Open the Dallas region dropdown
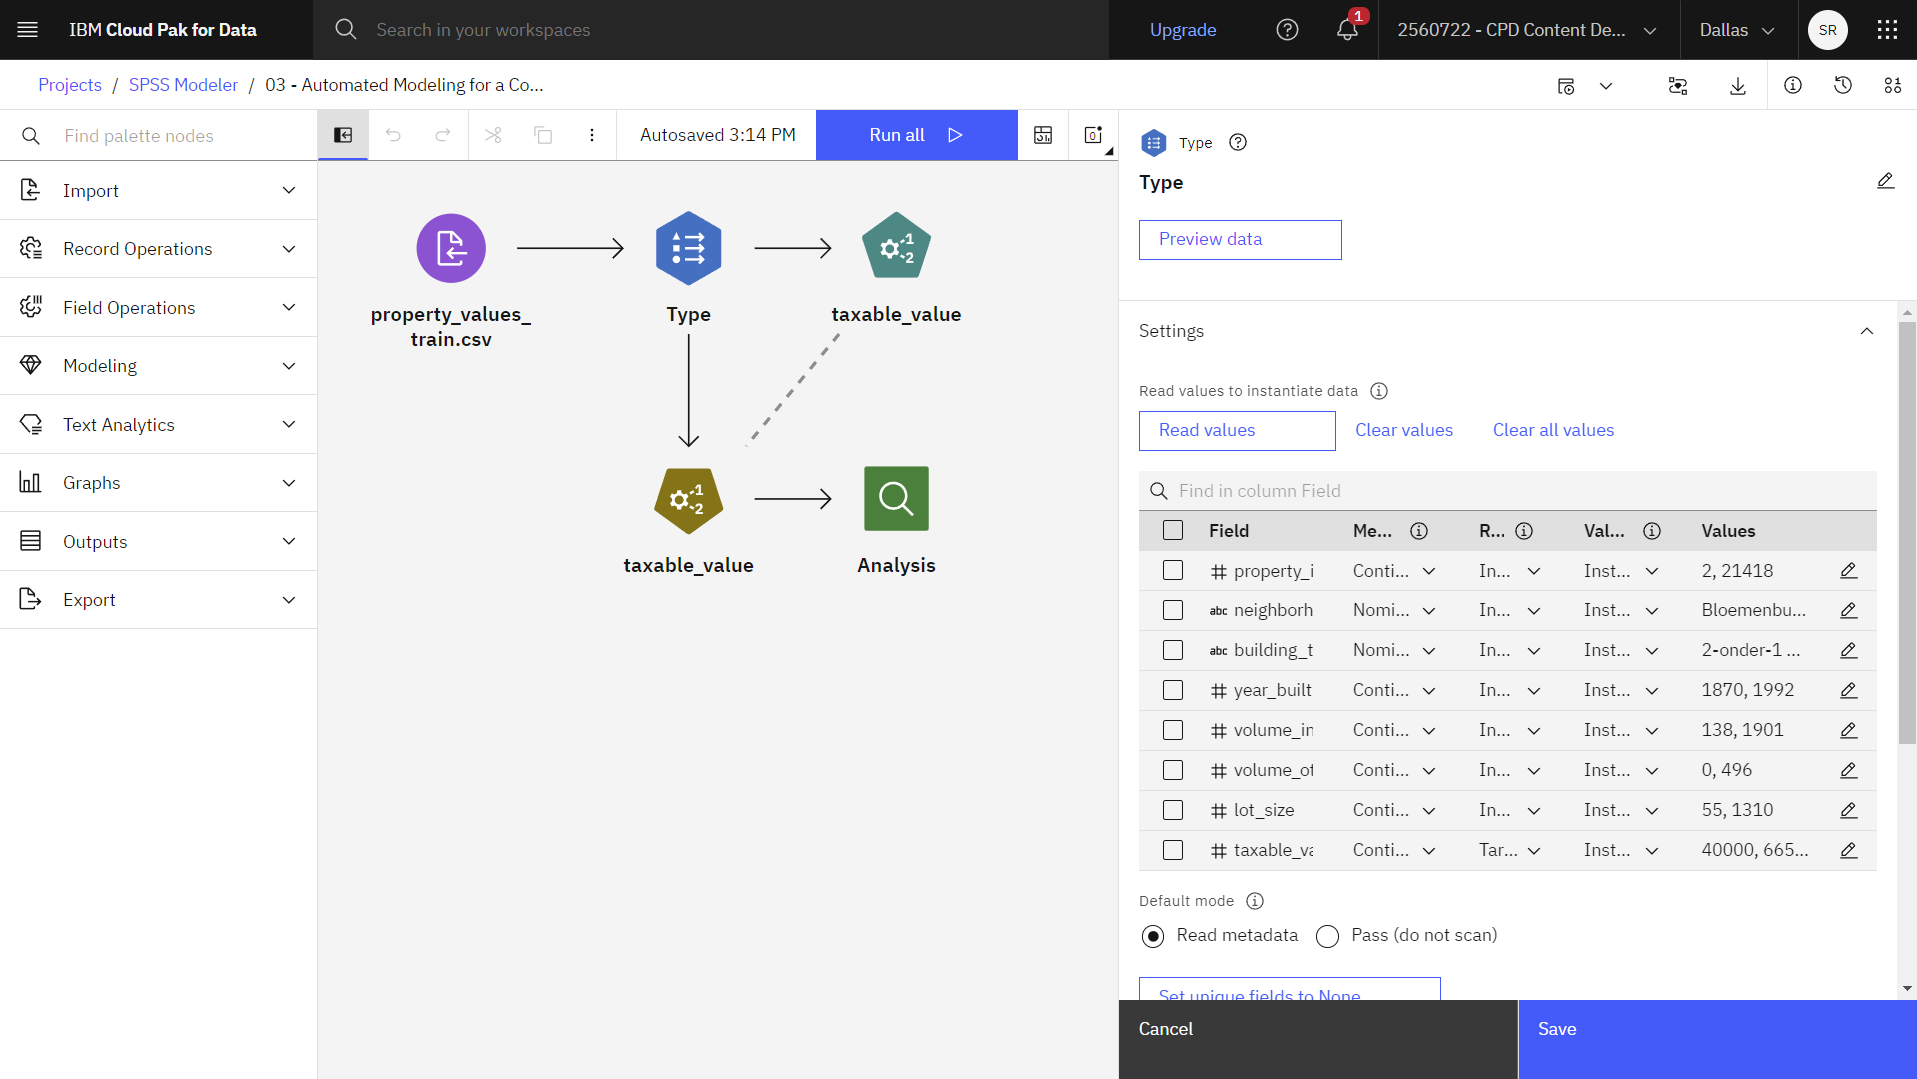Viewport: 1917px width, 1079px height. 1738,30
